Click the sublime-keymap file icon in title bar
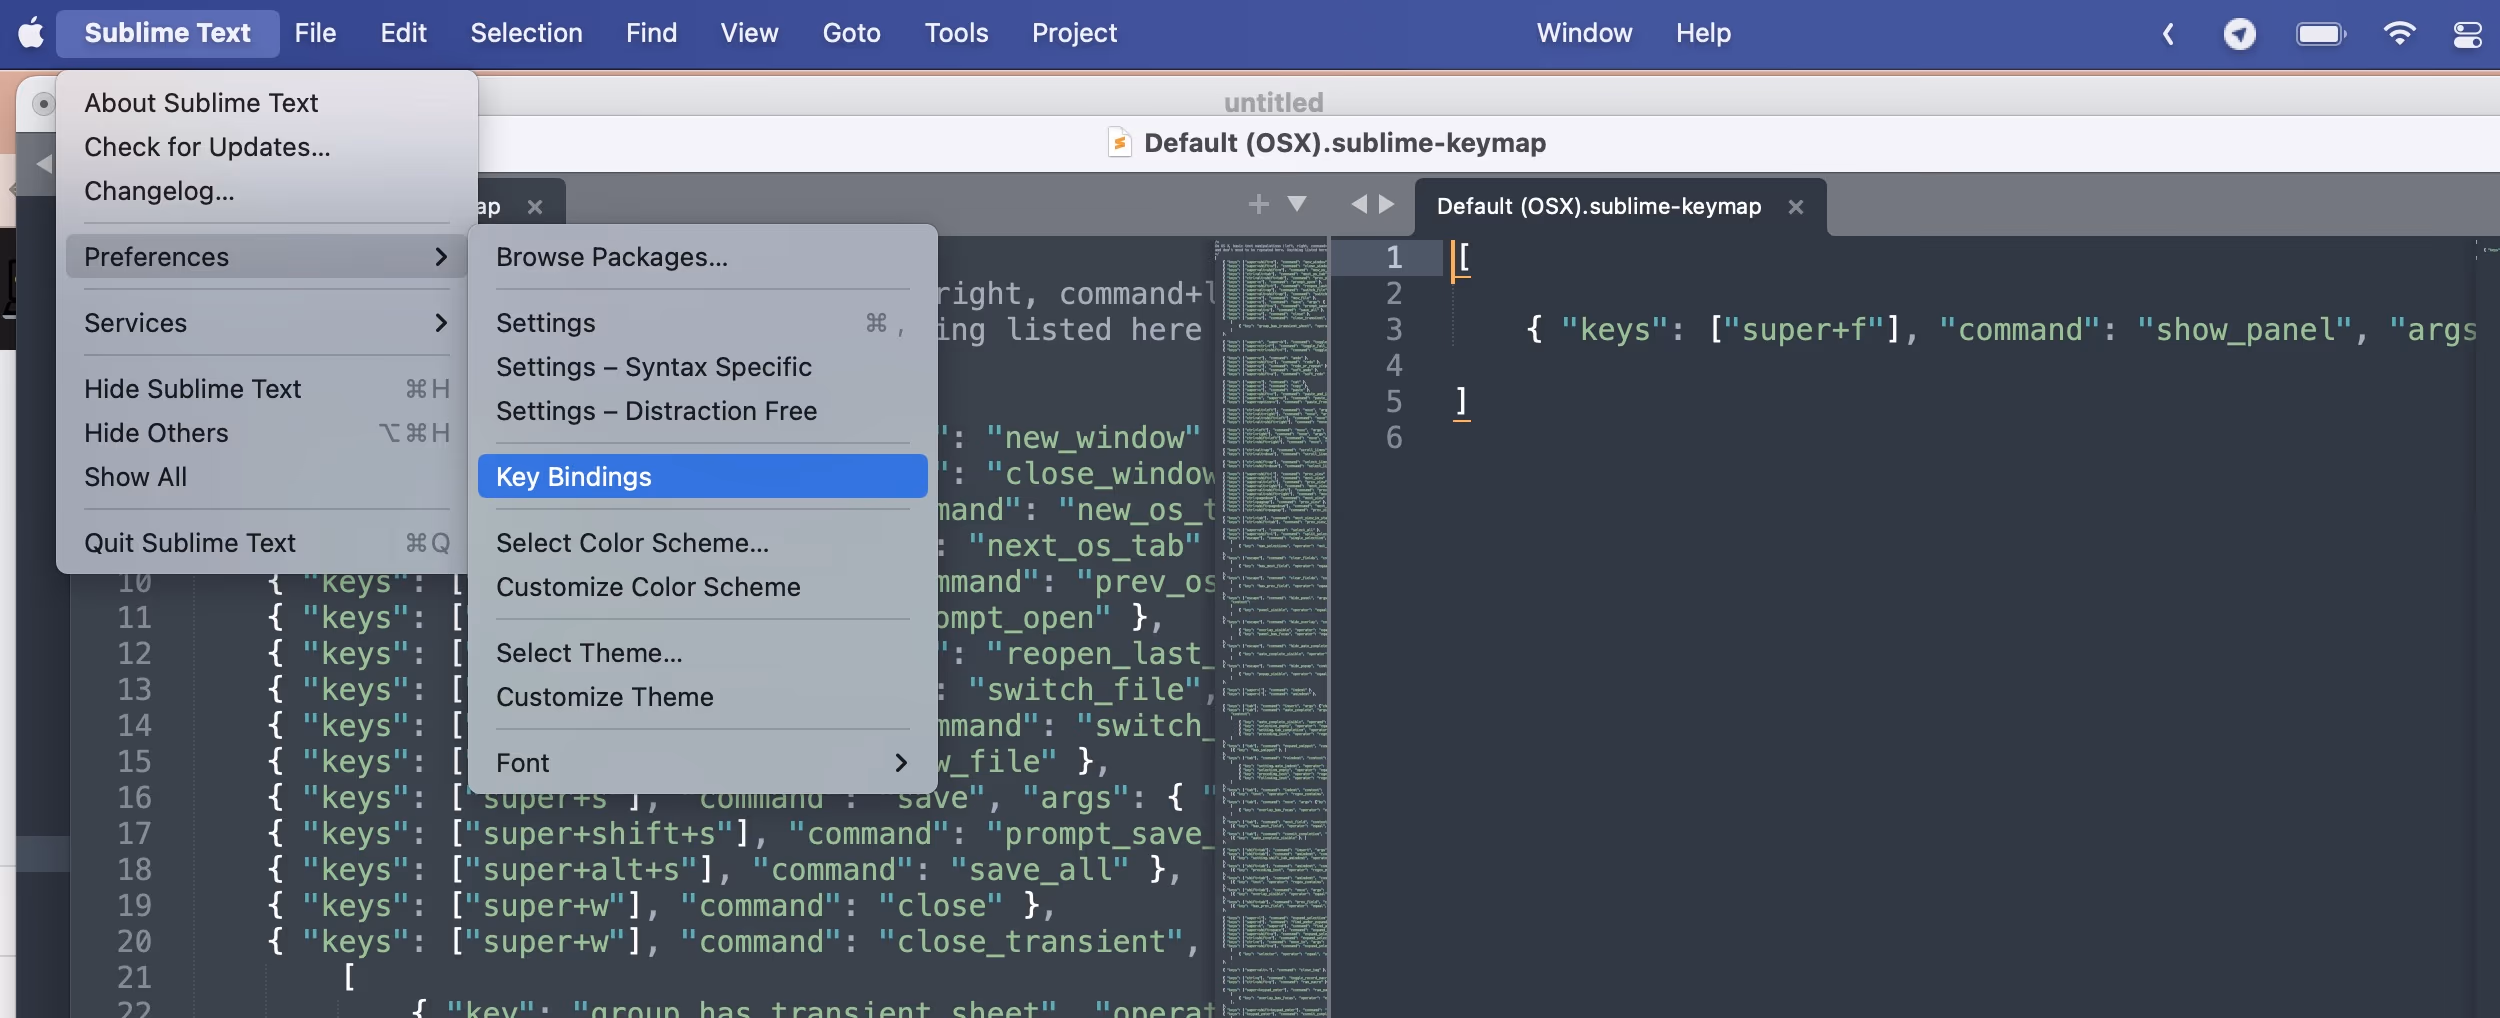 tap(1120, 143)
